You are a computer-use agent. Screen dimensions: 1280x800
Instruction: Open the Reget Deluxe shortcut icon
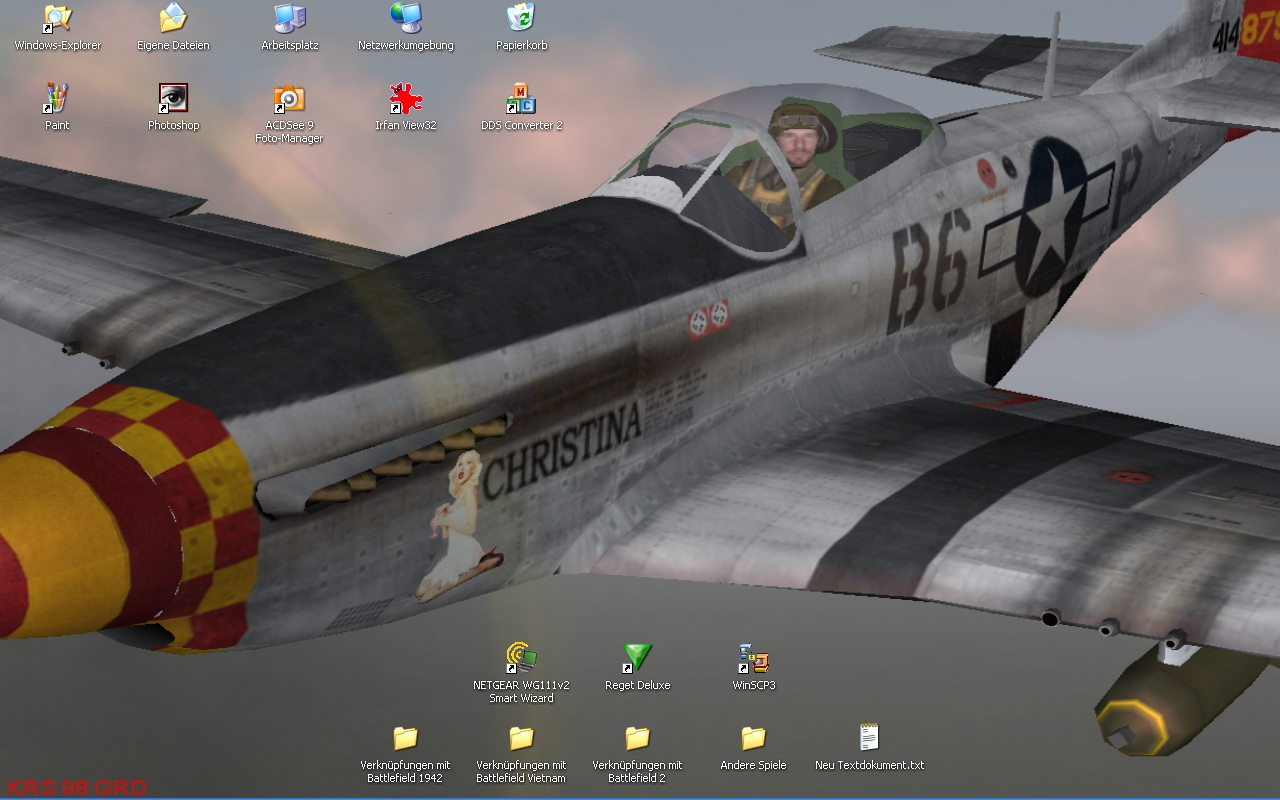[637, 658]
